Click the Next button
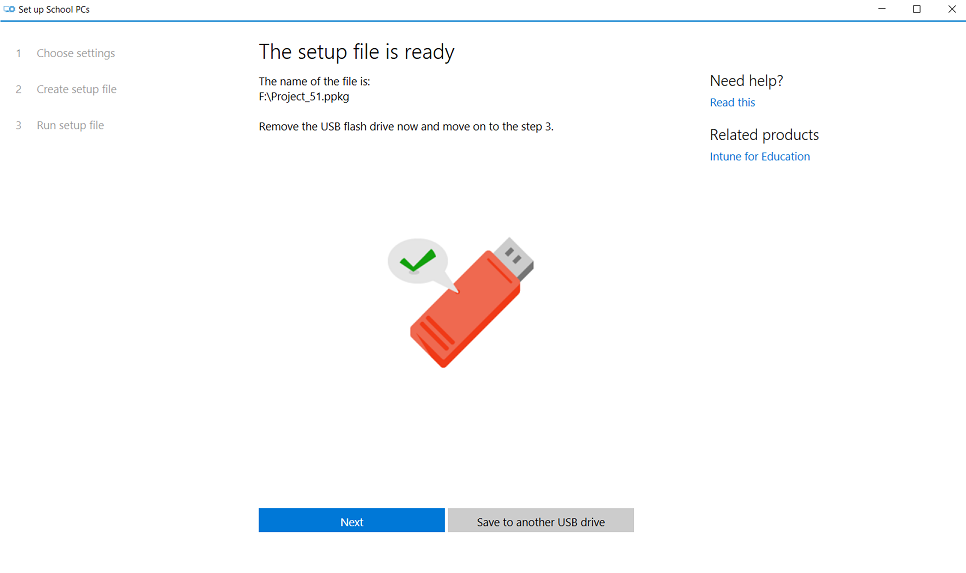The image size is (966, 573). [x=352, y=521]
